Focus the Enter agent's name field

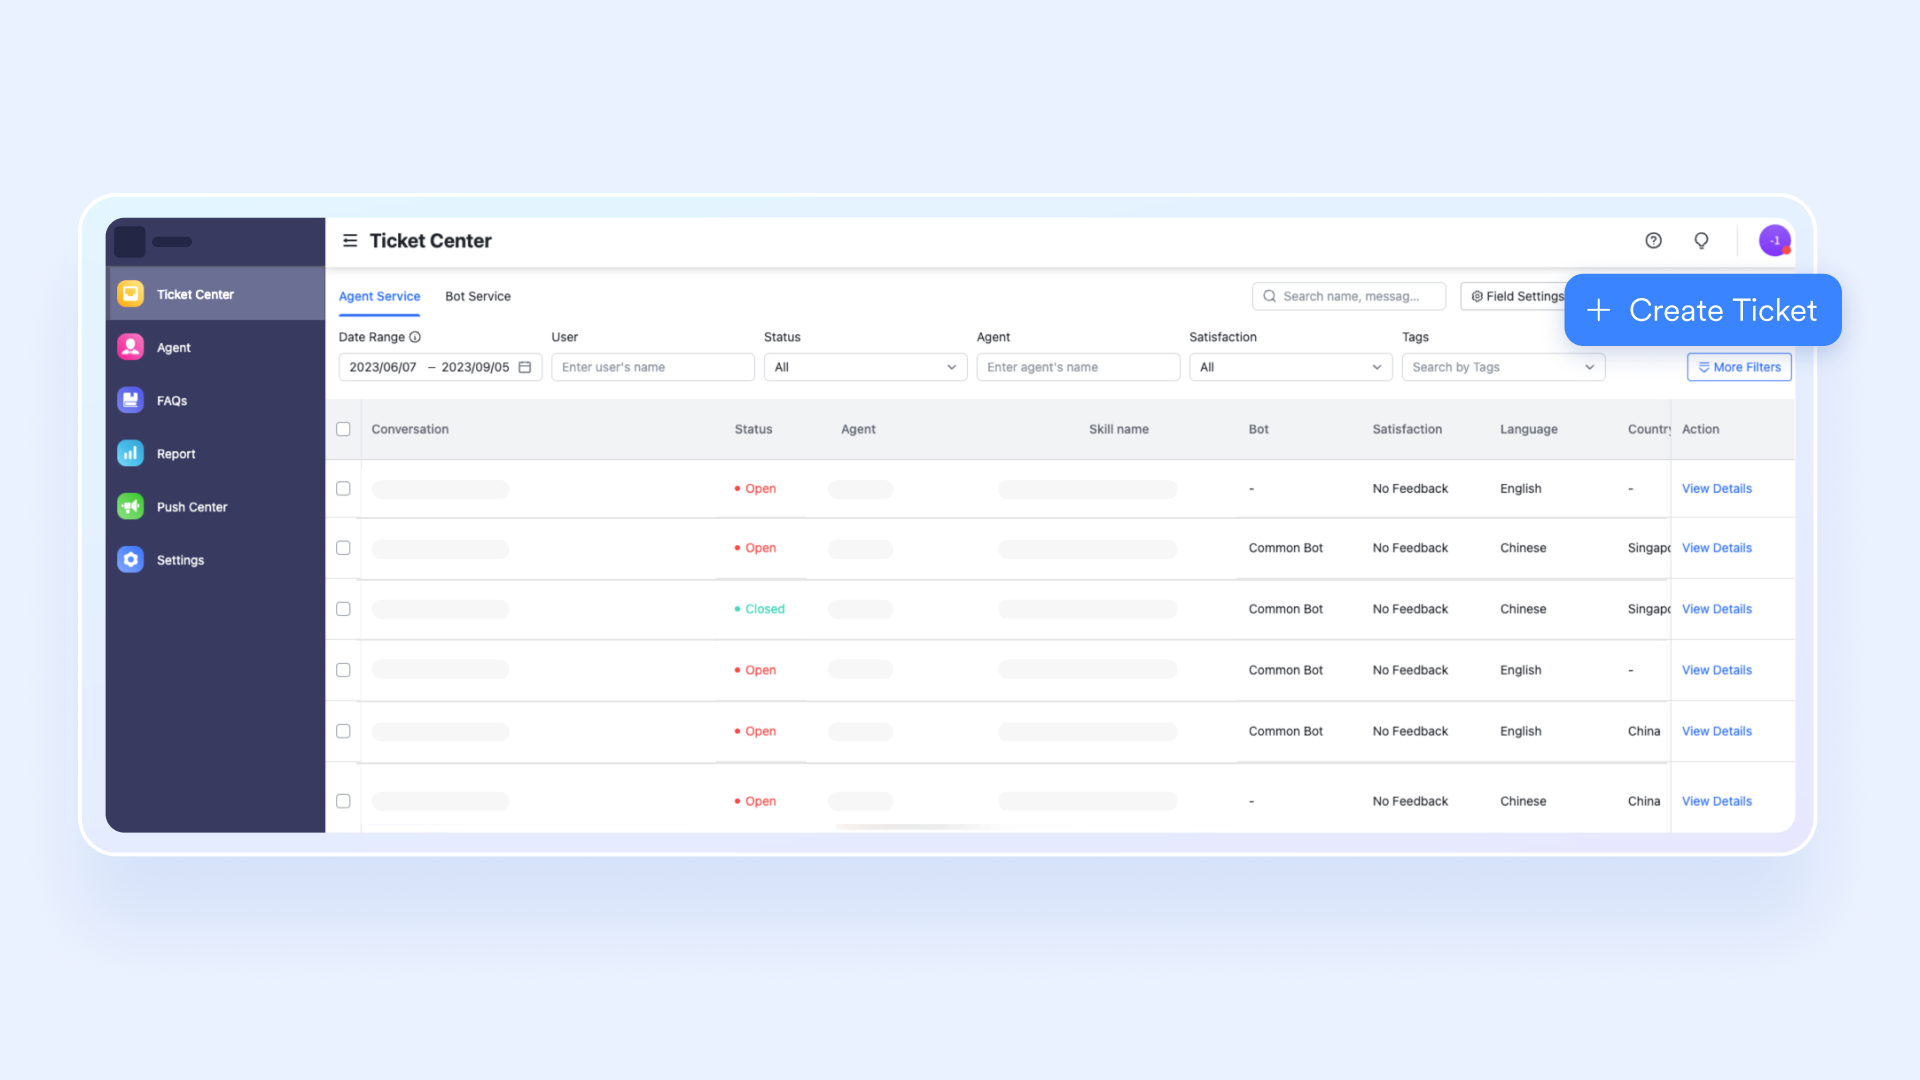(1078, 367)
